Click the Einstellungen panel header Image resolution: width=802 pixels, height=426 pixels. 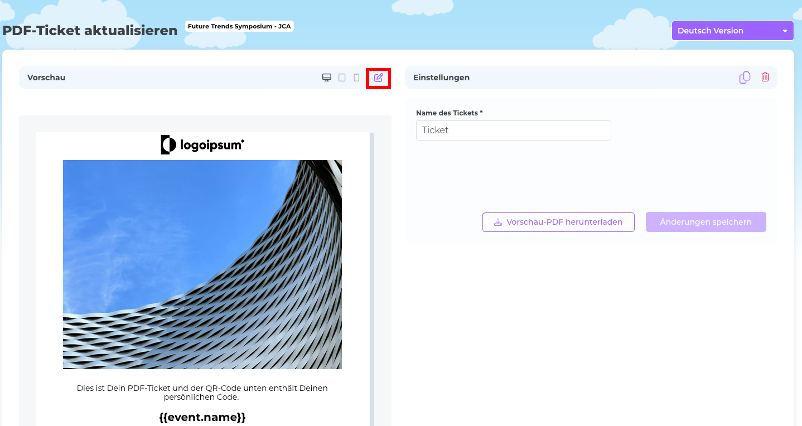coord(560,77)
